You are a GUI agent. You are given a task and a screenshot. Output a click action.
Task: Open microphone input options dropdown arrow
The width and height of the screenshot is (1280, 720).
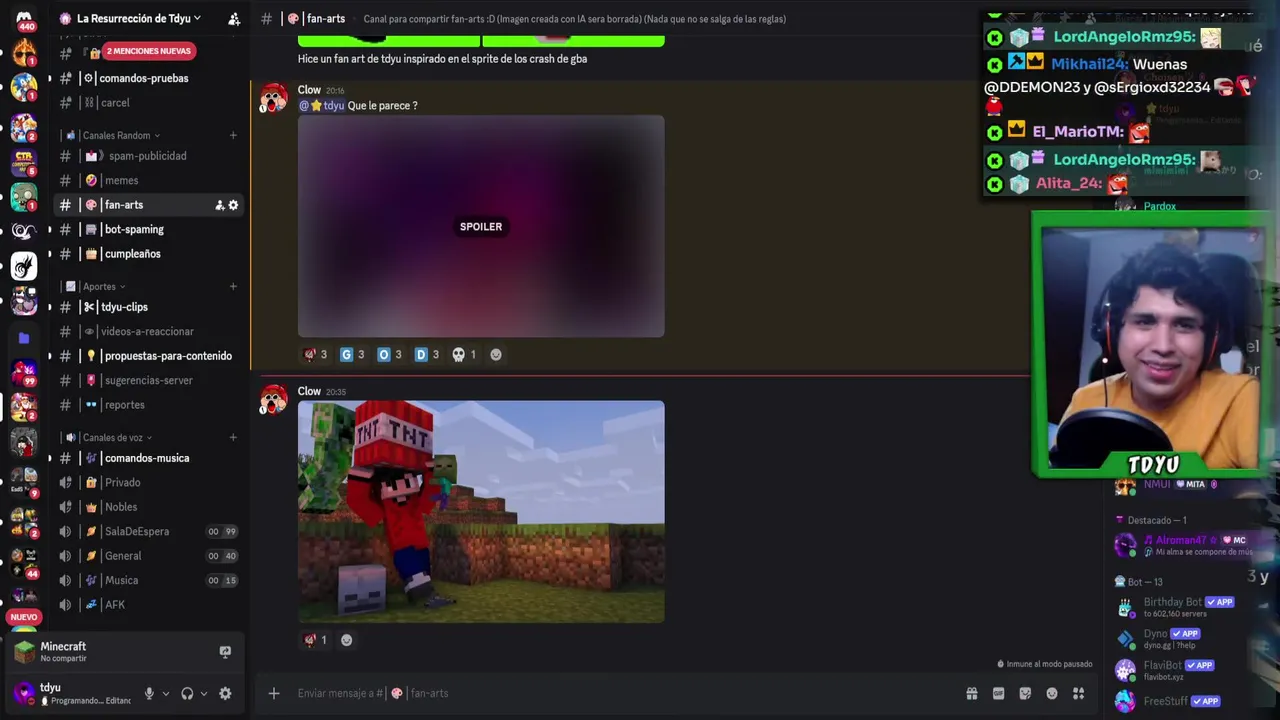point(166,693)
